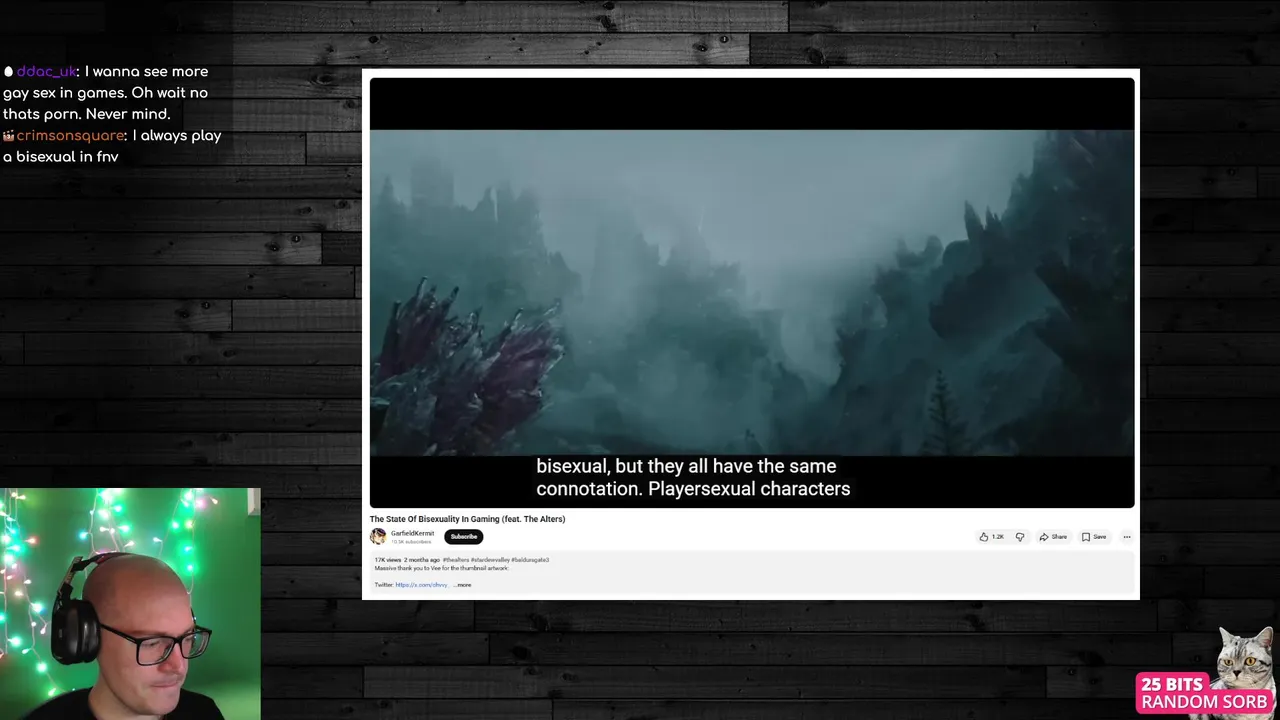Click the streamer webcam feed

click(x=130, y=604)
